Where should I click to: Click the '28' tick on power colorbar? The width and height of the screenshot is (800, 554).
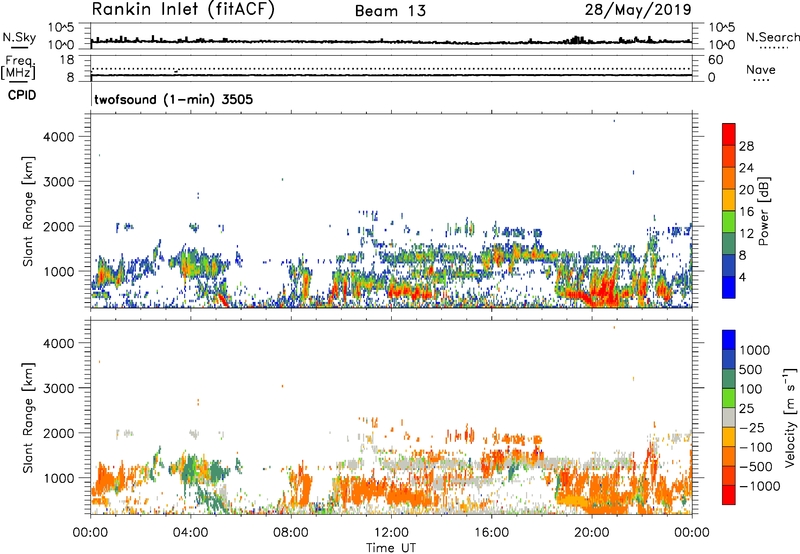tap(746, 146)
